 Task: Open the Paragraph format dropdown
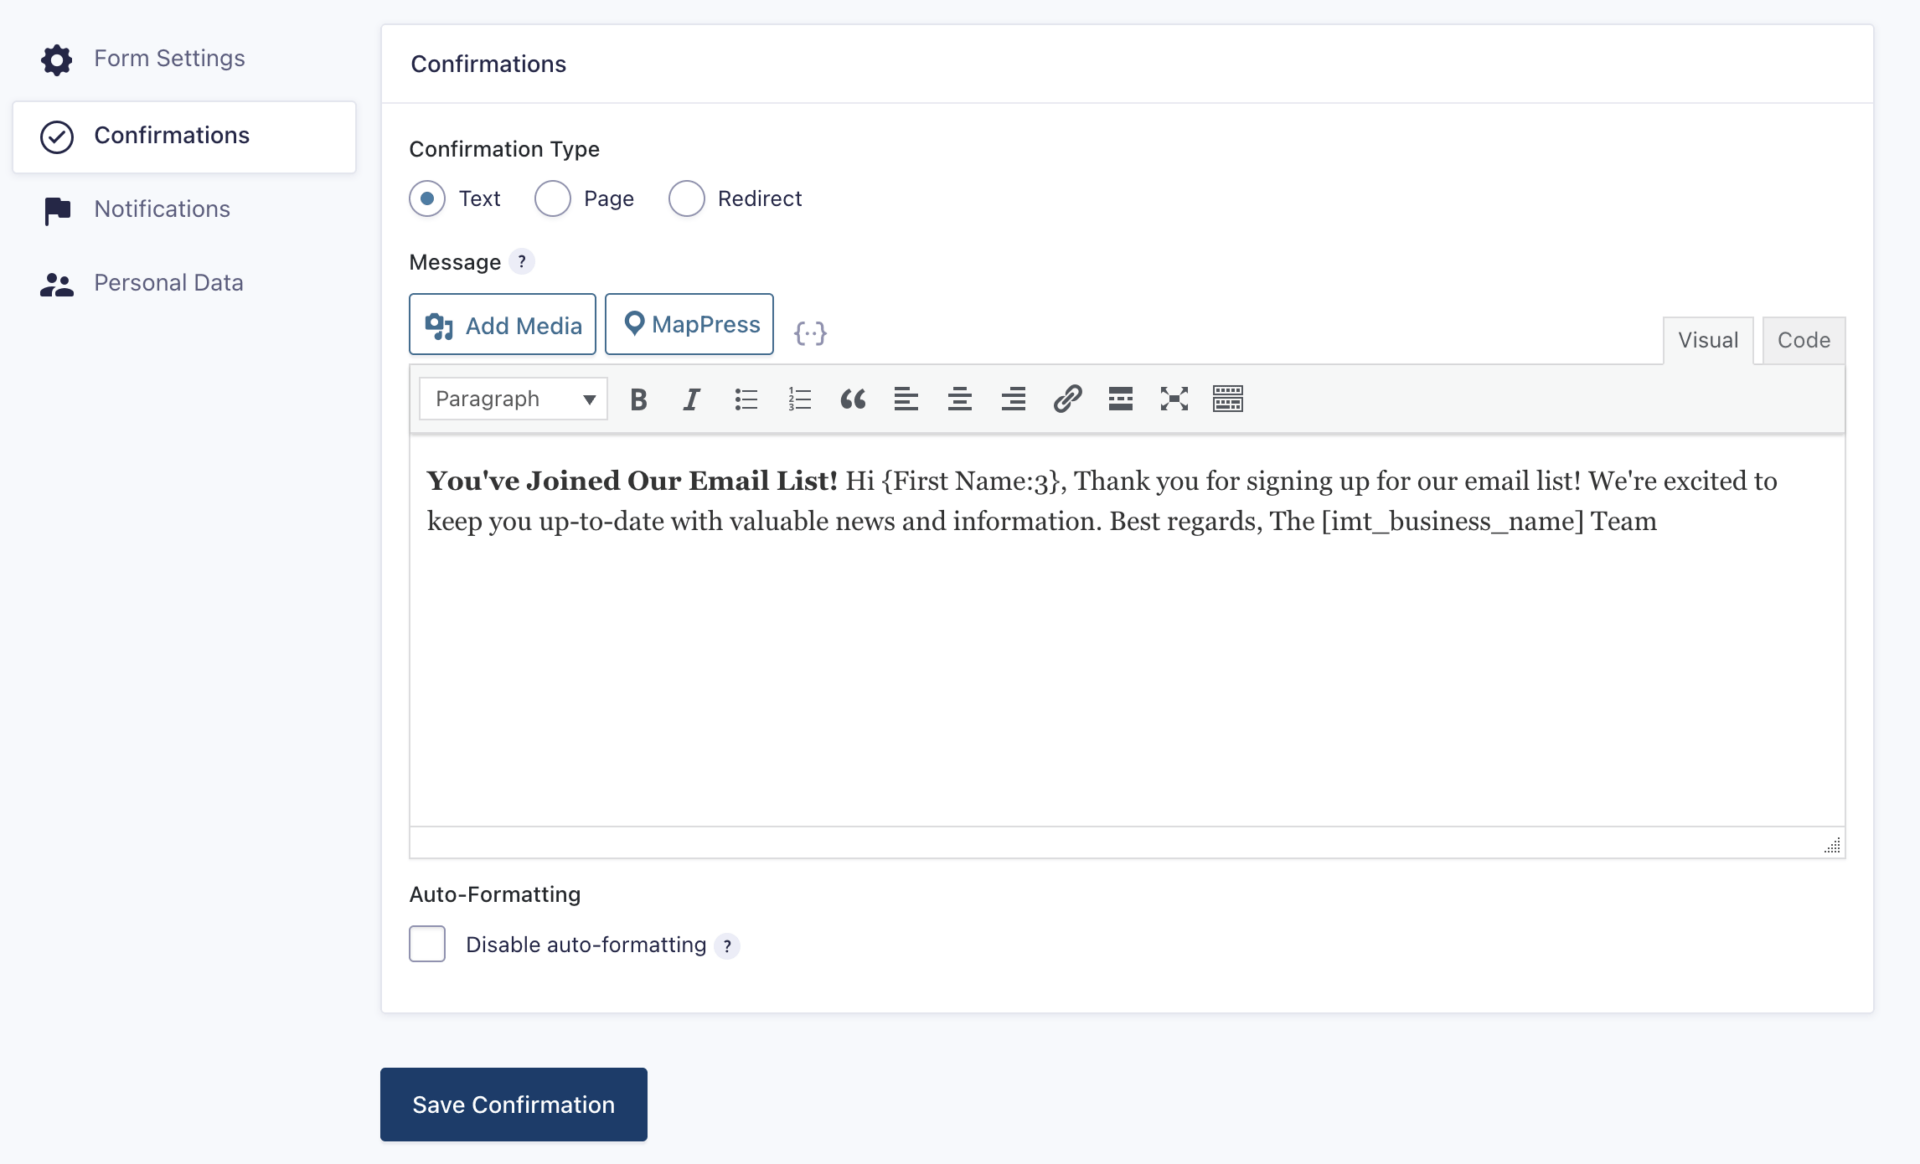point(513,399)
